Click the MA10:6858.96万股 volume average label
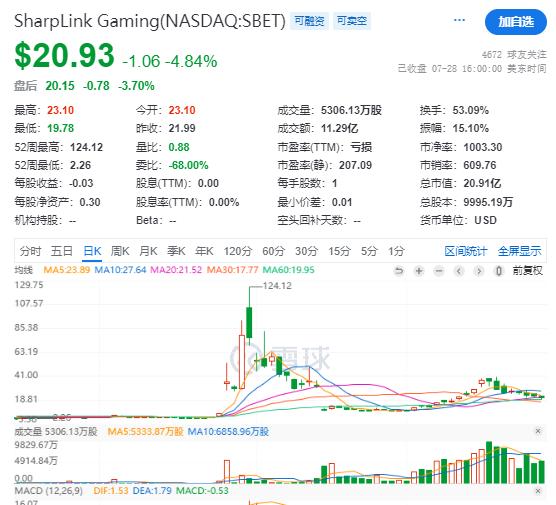 click(x=228, y=432)
